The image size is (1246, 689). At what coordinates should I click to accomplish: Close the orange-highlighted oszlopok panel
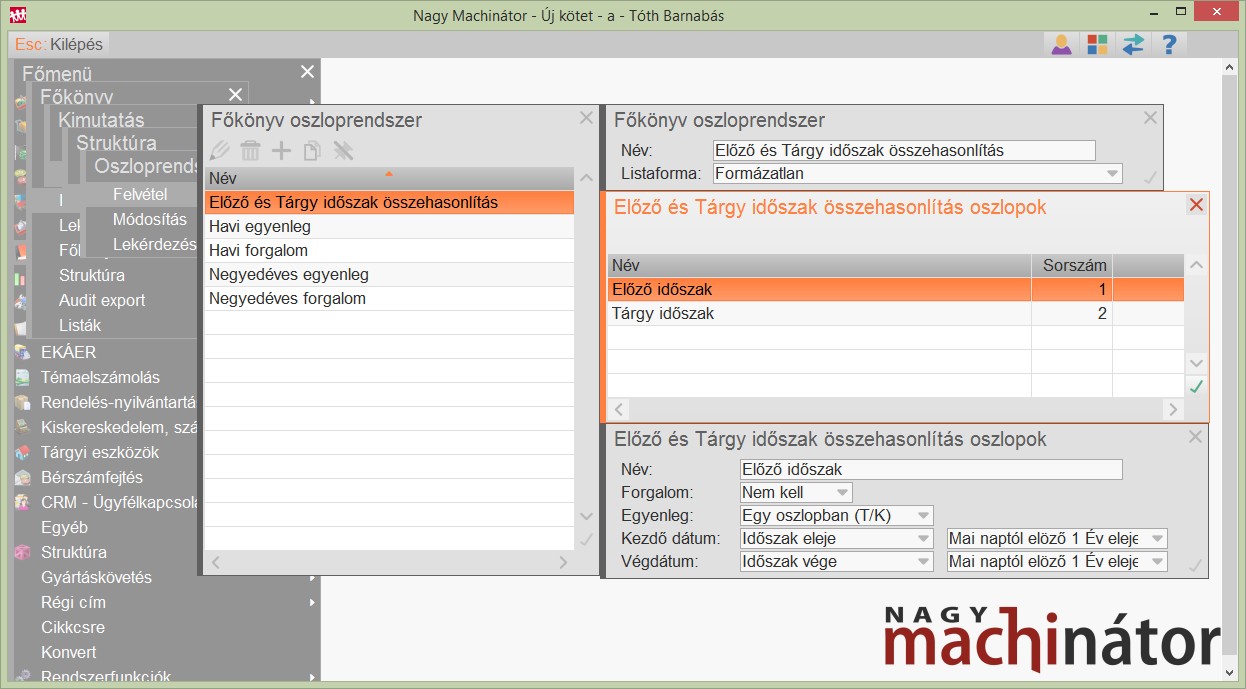1196,205
